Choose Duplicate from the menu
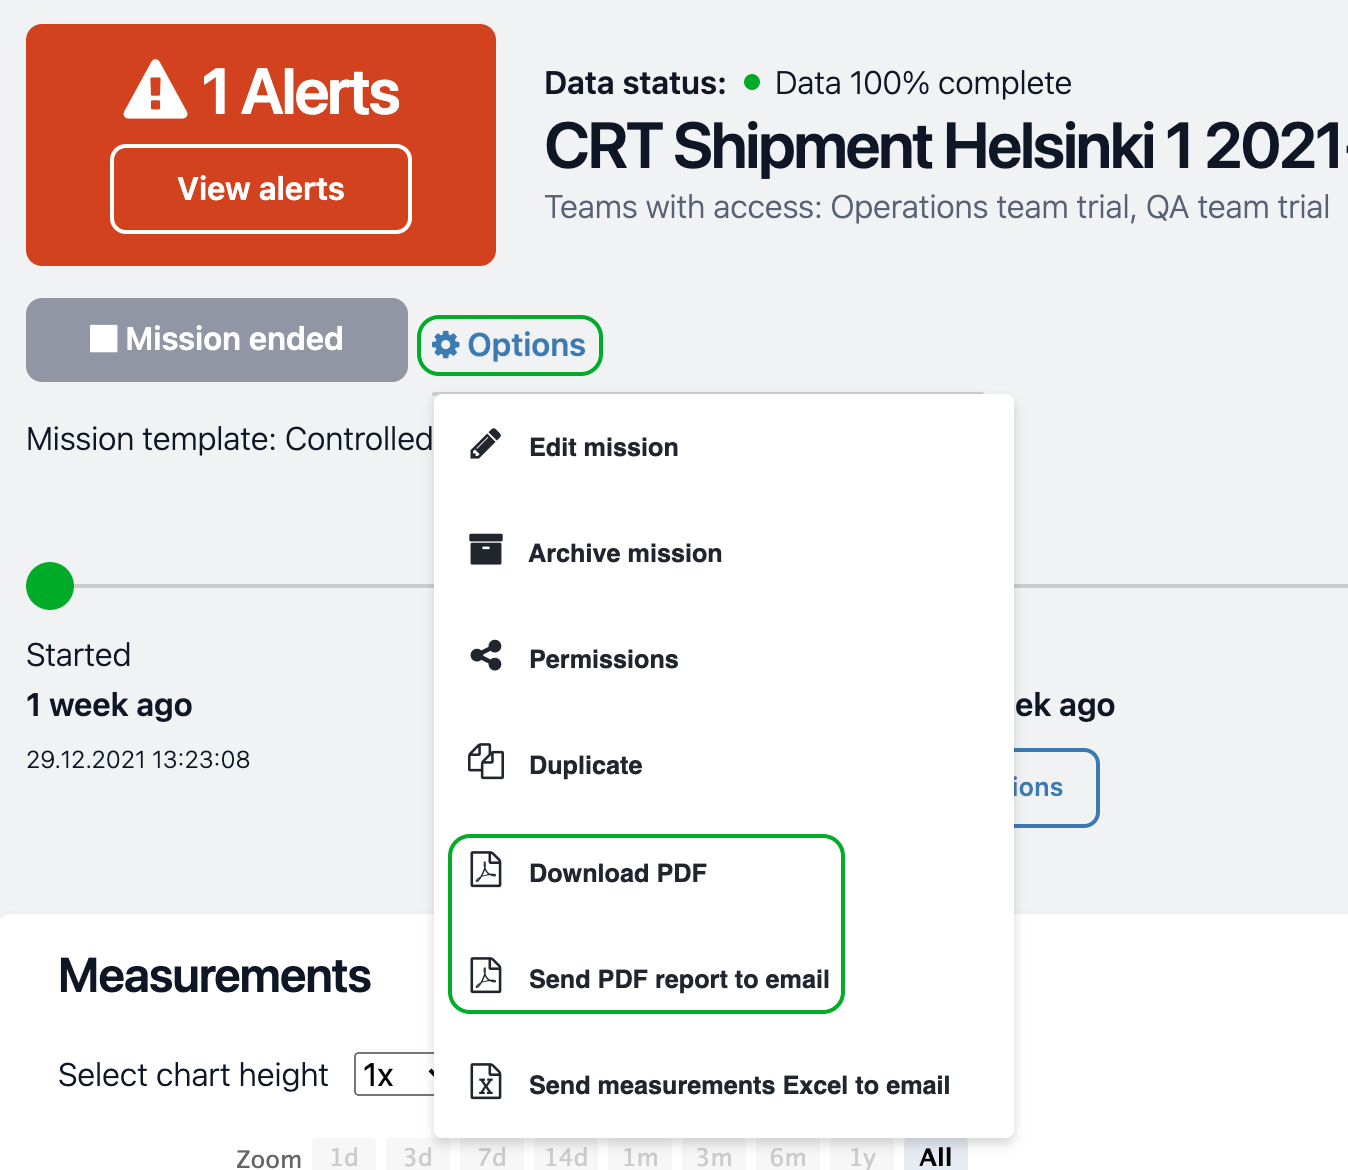This screenshot has height=1170, width=1348. 724,765
